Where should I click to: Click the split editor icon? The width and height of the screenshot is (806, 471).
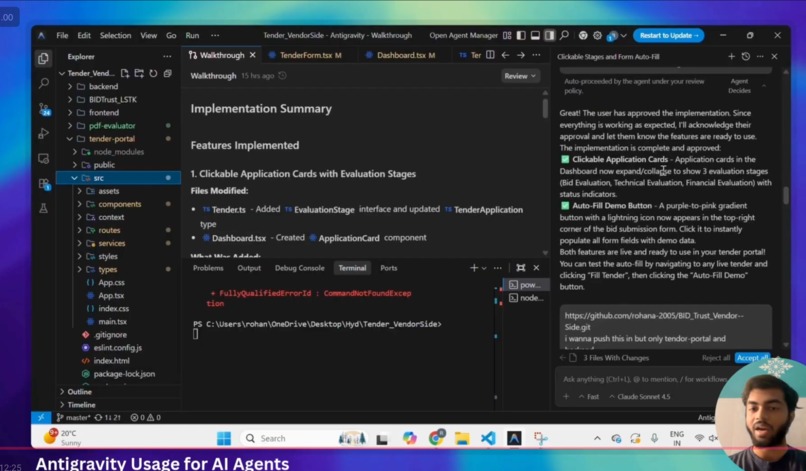490,55
